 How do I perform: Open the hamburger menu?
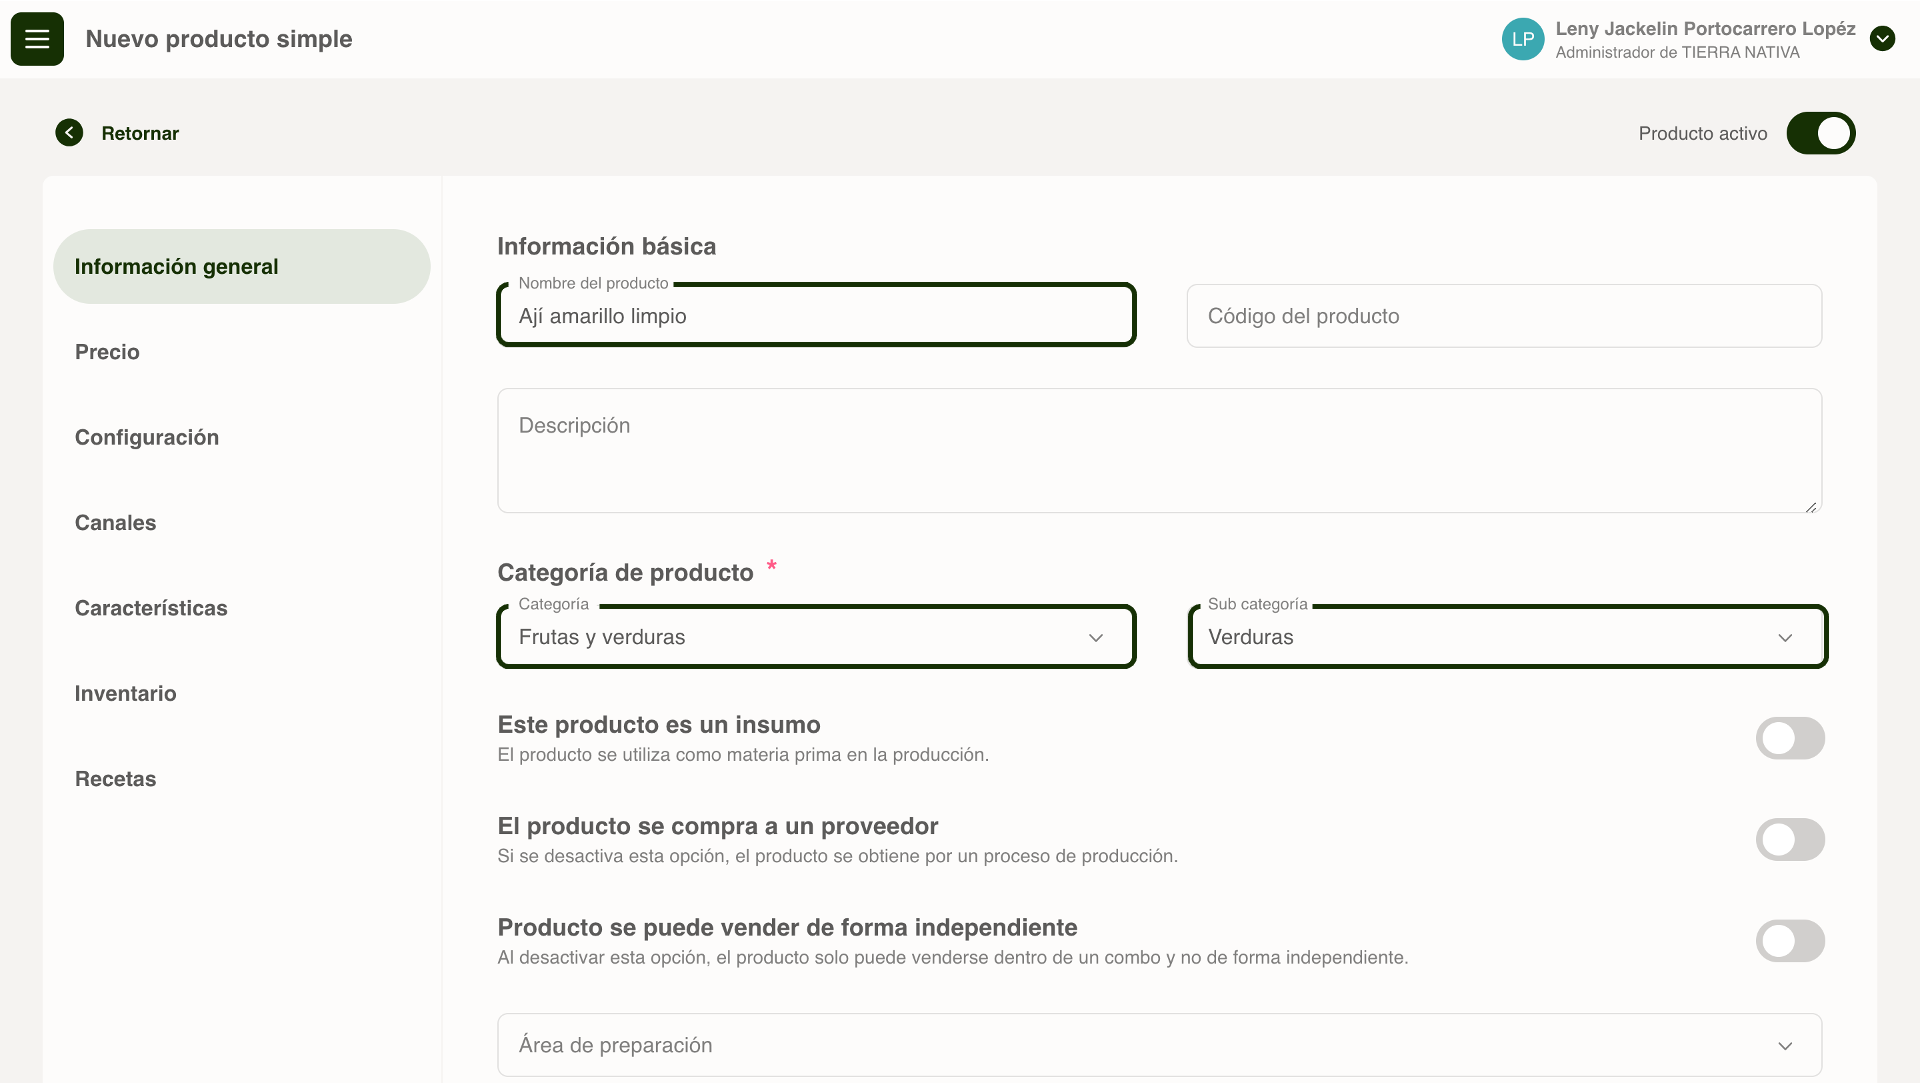(37, 39)
